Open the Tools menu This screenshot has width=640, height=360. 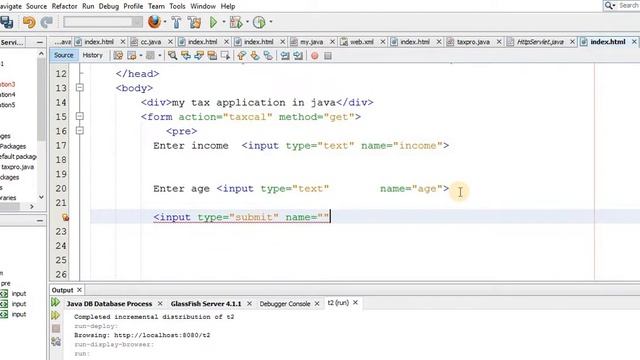click(x=177, y=6)
